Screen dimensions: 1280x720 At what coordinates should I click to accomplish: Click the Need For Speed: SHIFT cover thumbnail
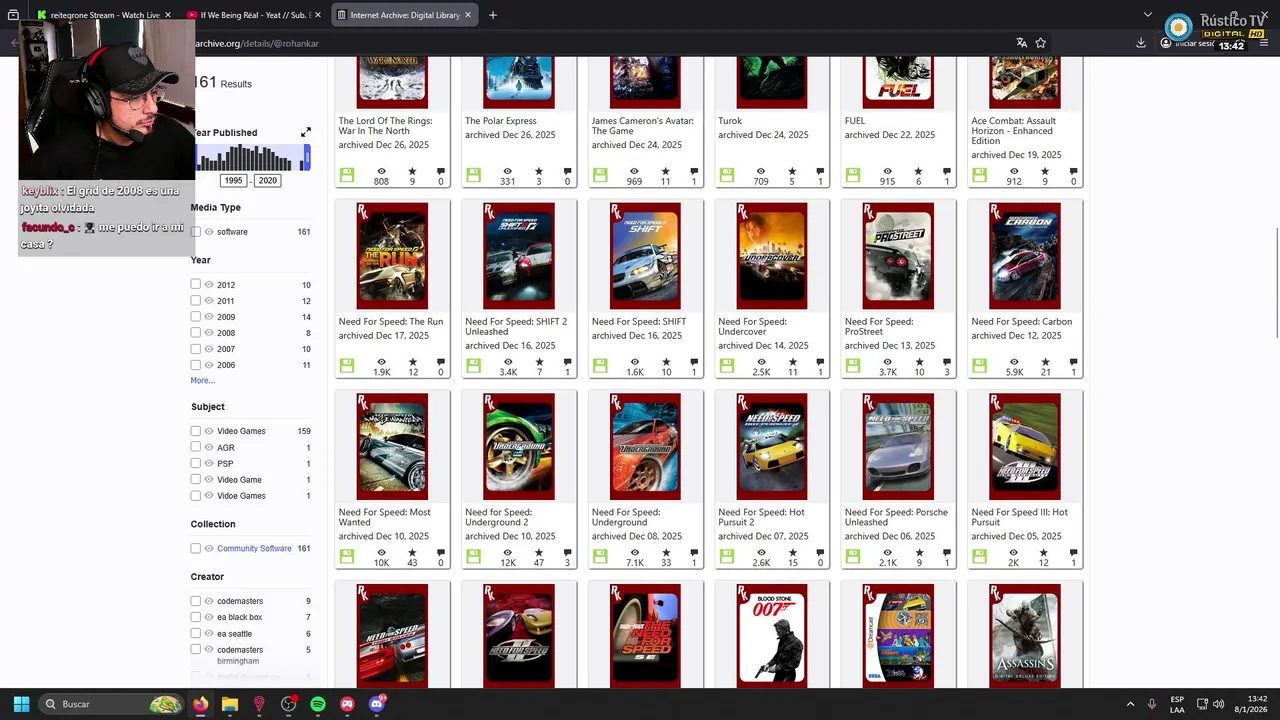[645, 256]
